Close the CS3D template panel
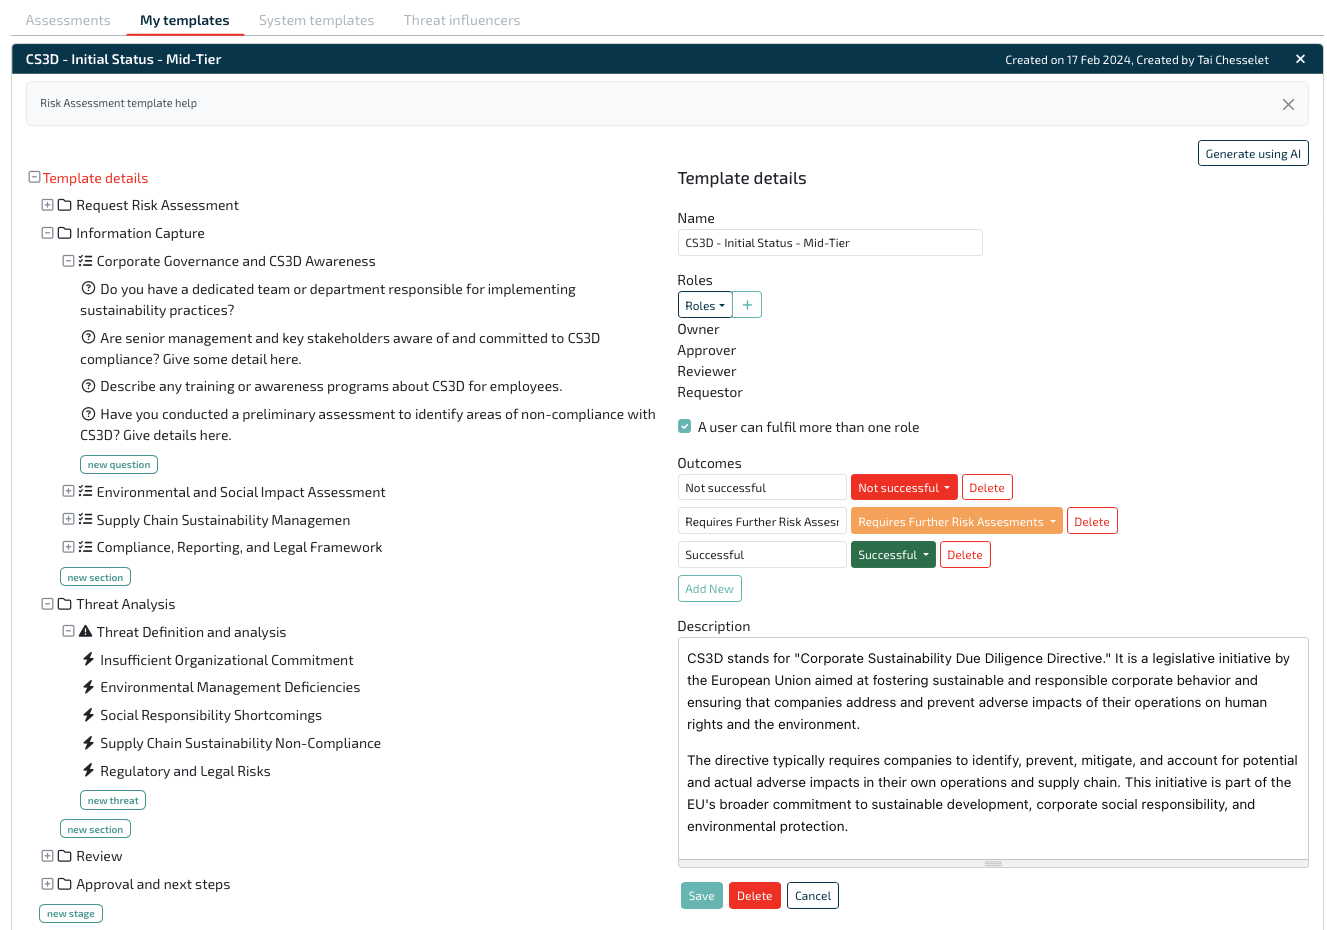1327x930 pixels. (x=1300, y=59)
